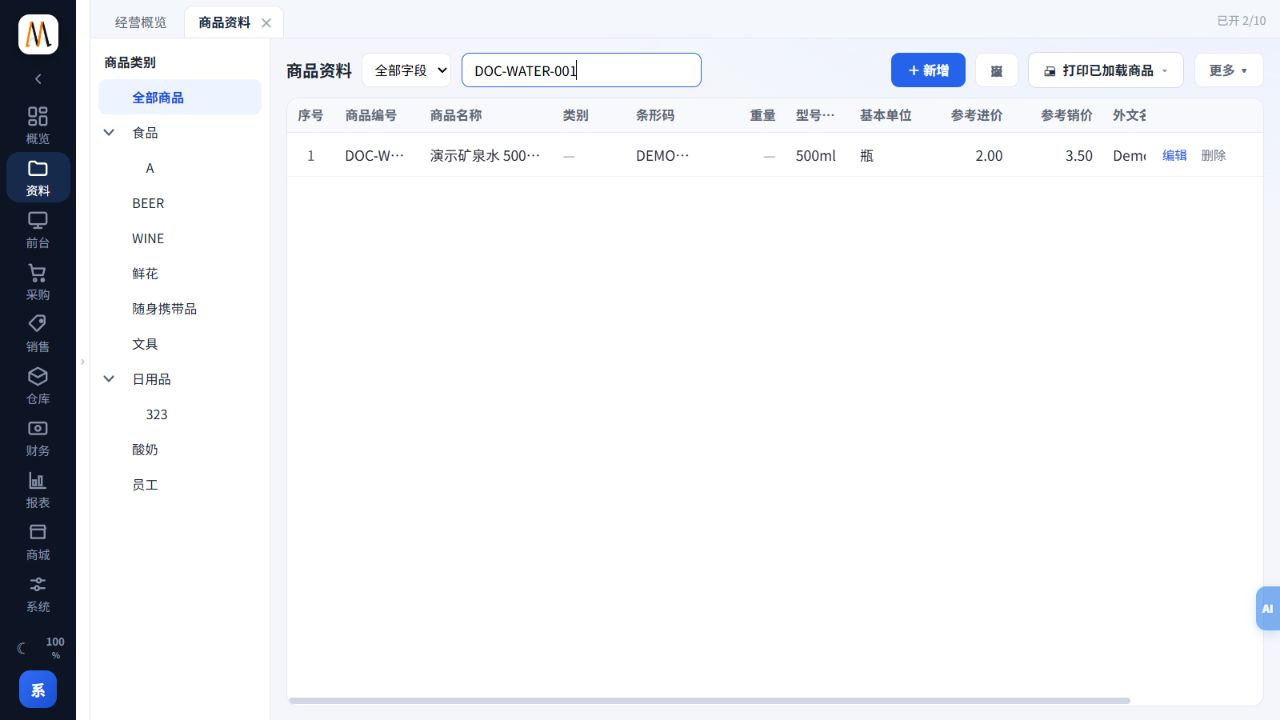Click the 参考销价 column header
Screen dimensions: 1280x720
coord(1067,115)
